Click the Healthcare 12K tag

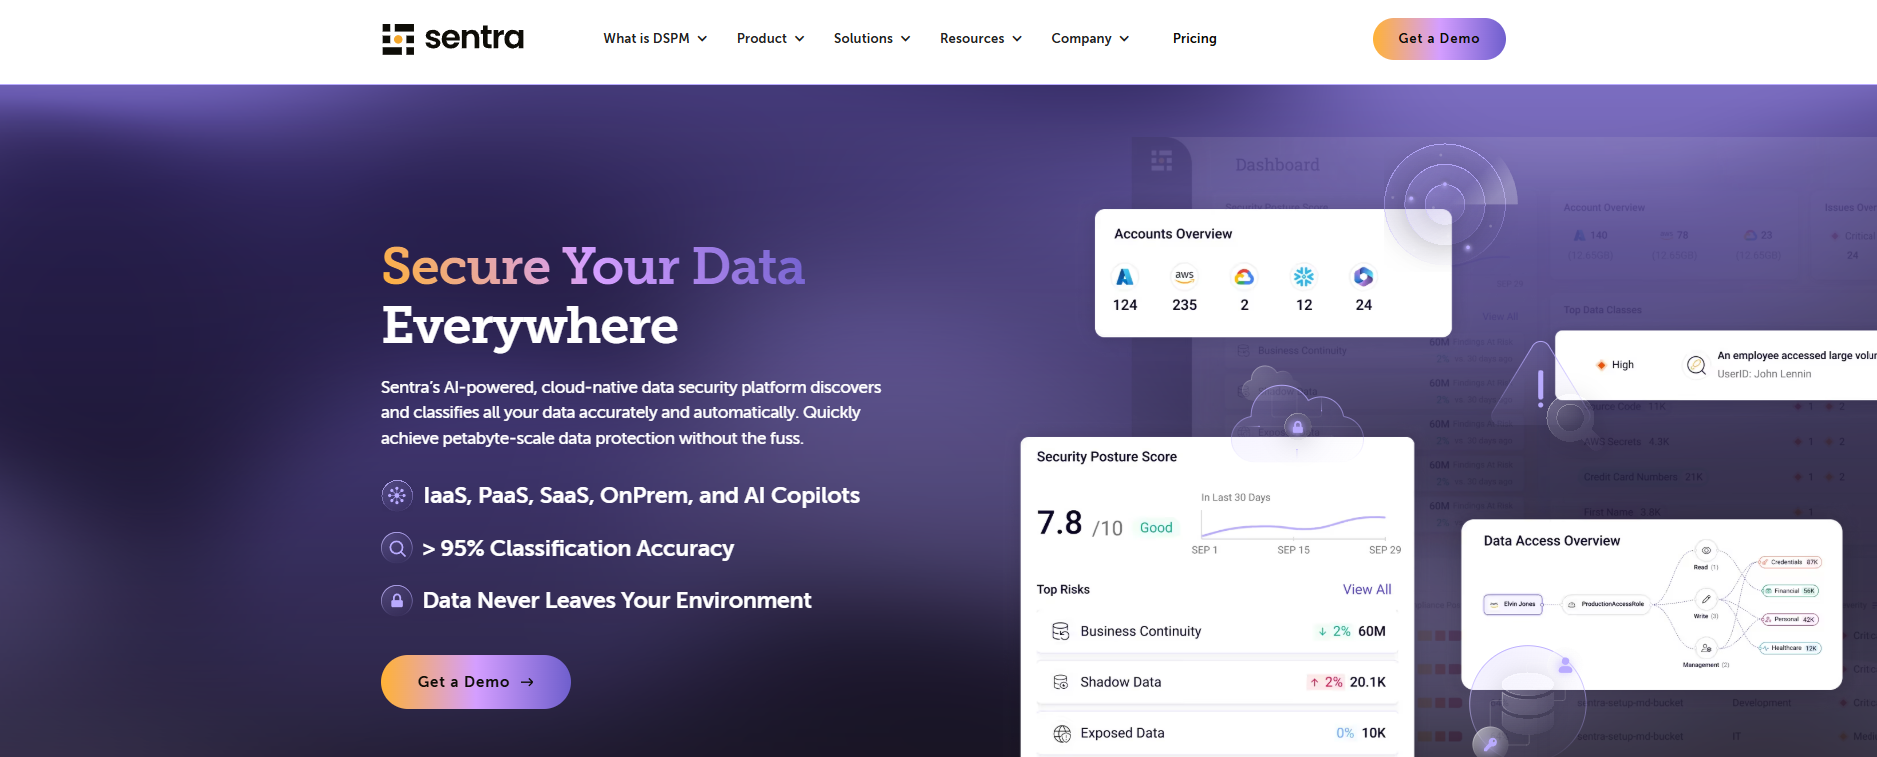click(1790, 648)
